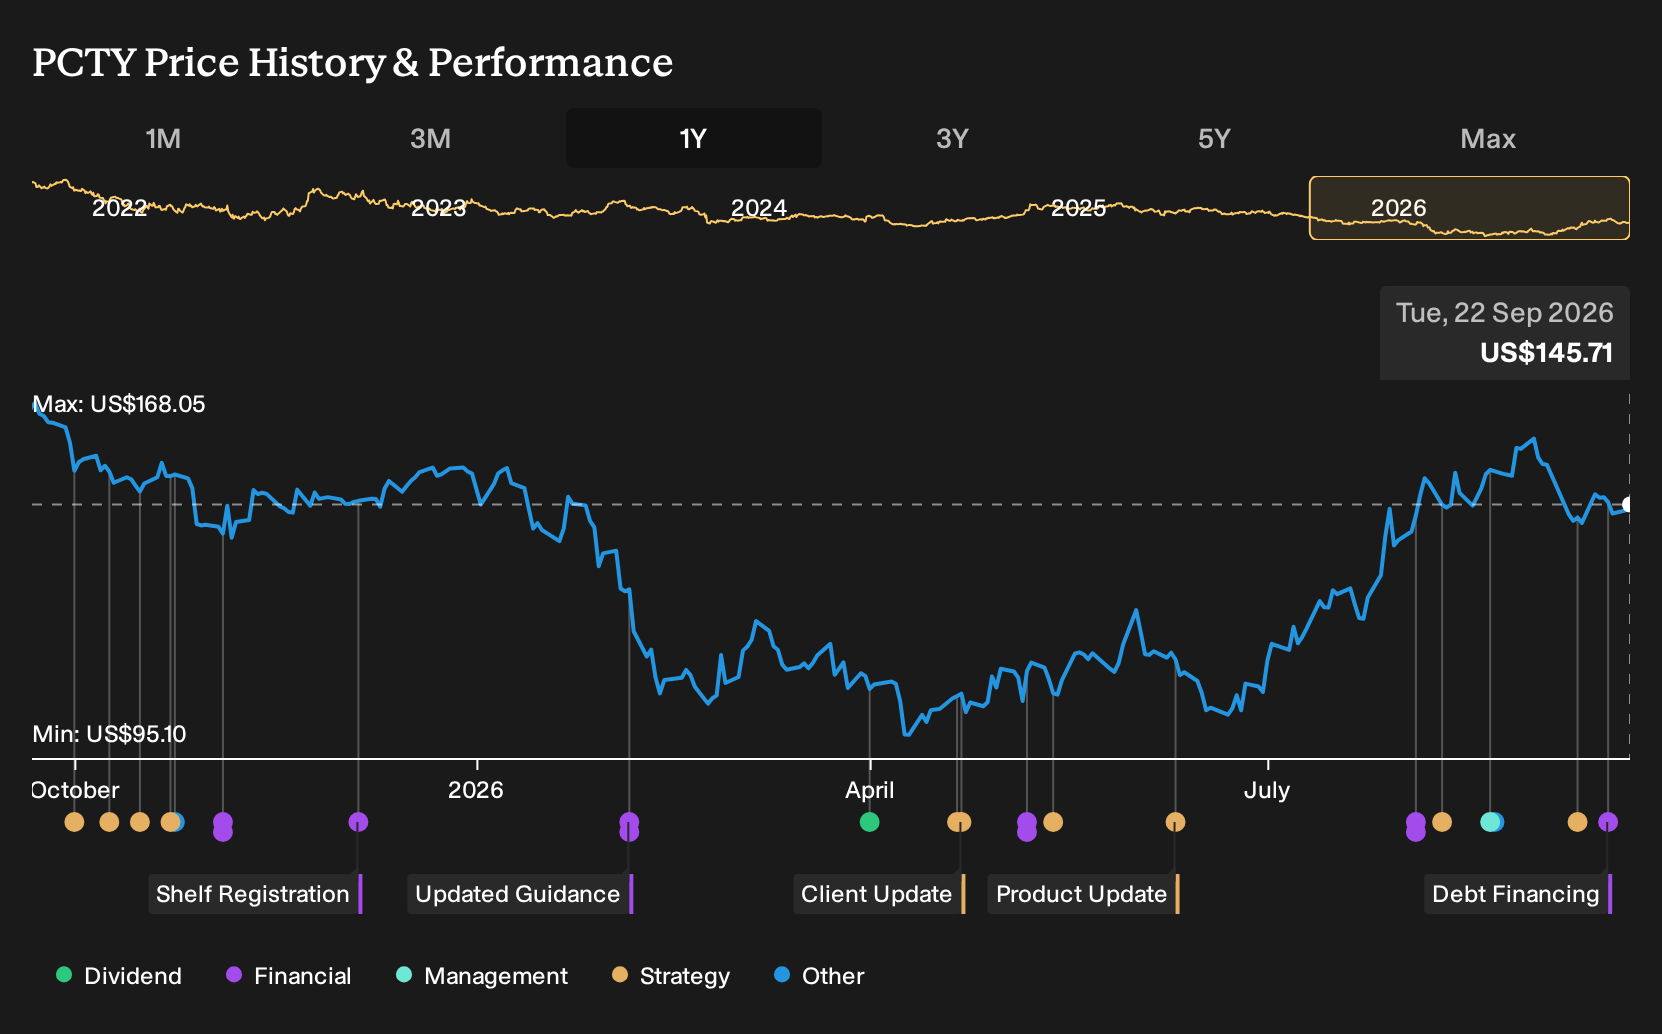The image size is (1662, 1034).
Task: Switch to the 1M time range tab
Action: 163,138
